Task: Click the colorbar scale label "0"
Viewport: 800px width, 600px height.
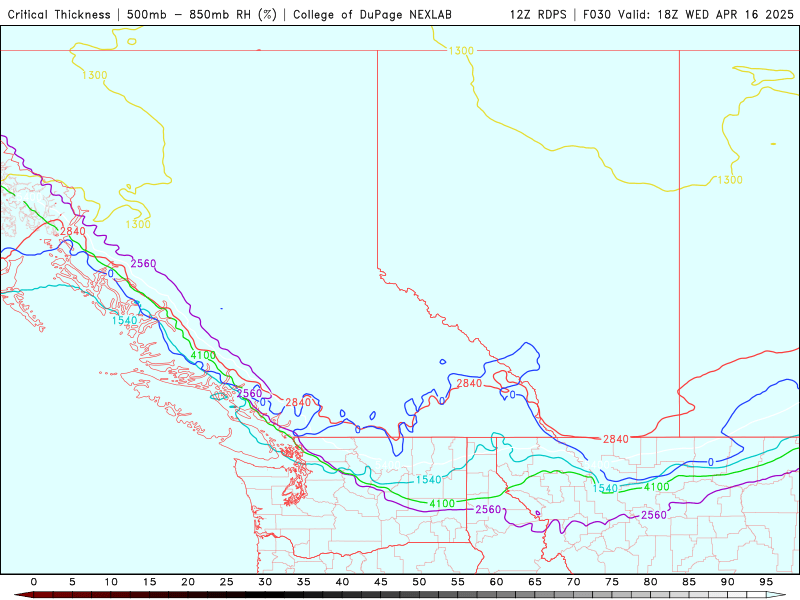Action: tap(34, 582)
